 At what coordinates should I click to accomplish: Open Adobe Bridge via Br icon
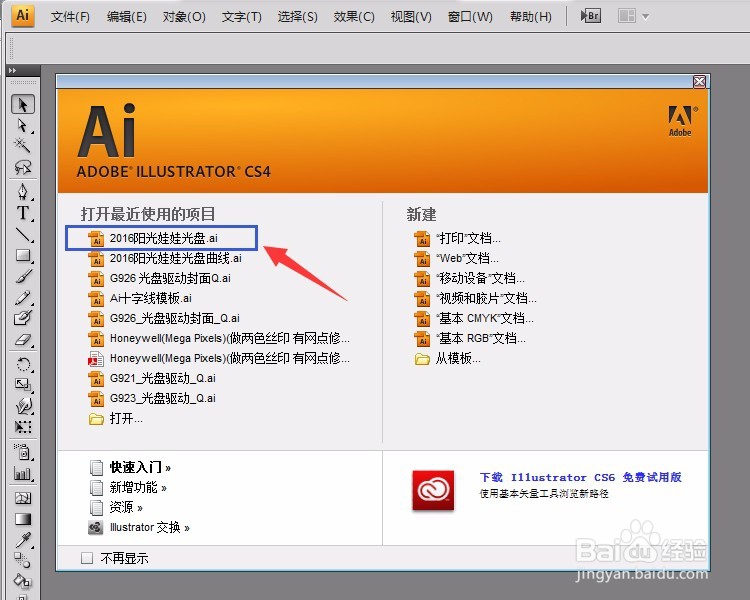tap(591, 16)
